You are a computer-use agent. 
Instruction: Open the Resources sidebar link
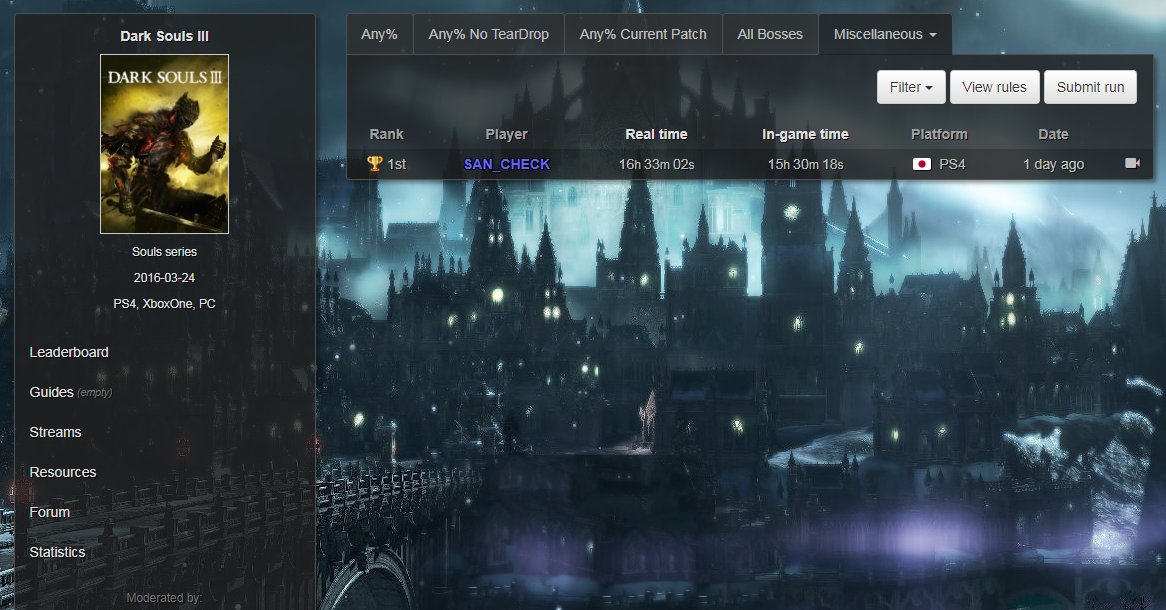[62, 472]
